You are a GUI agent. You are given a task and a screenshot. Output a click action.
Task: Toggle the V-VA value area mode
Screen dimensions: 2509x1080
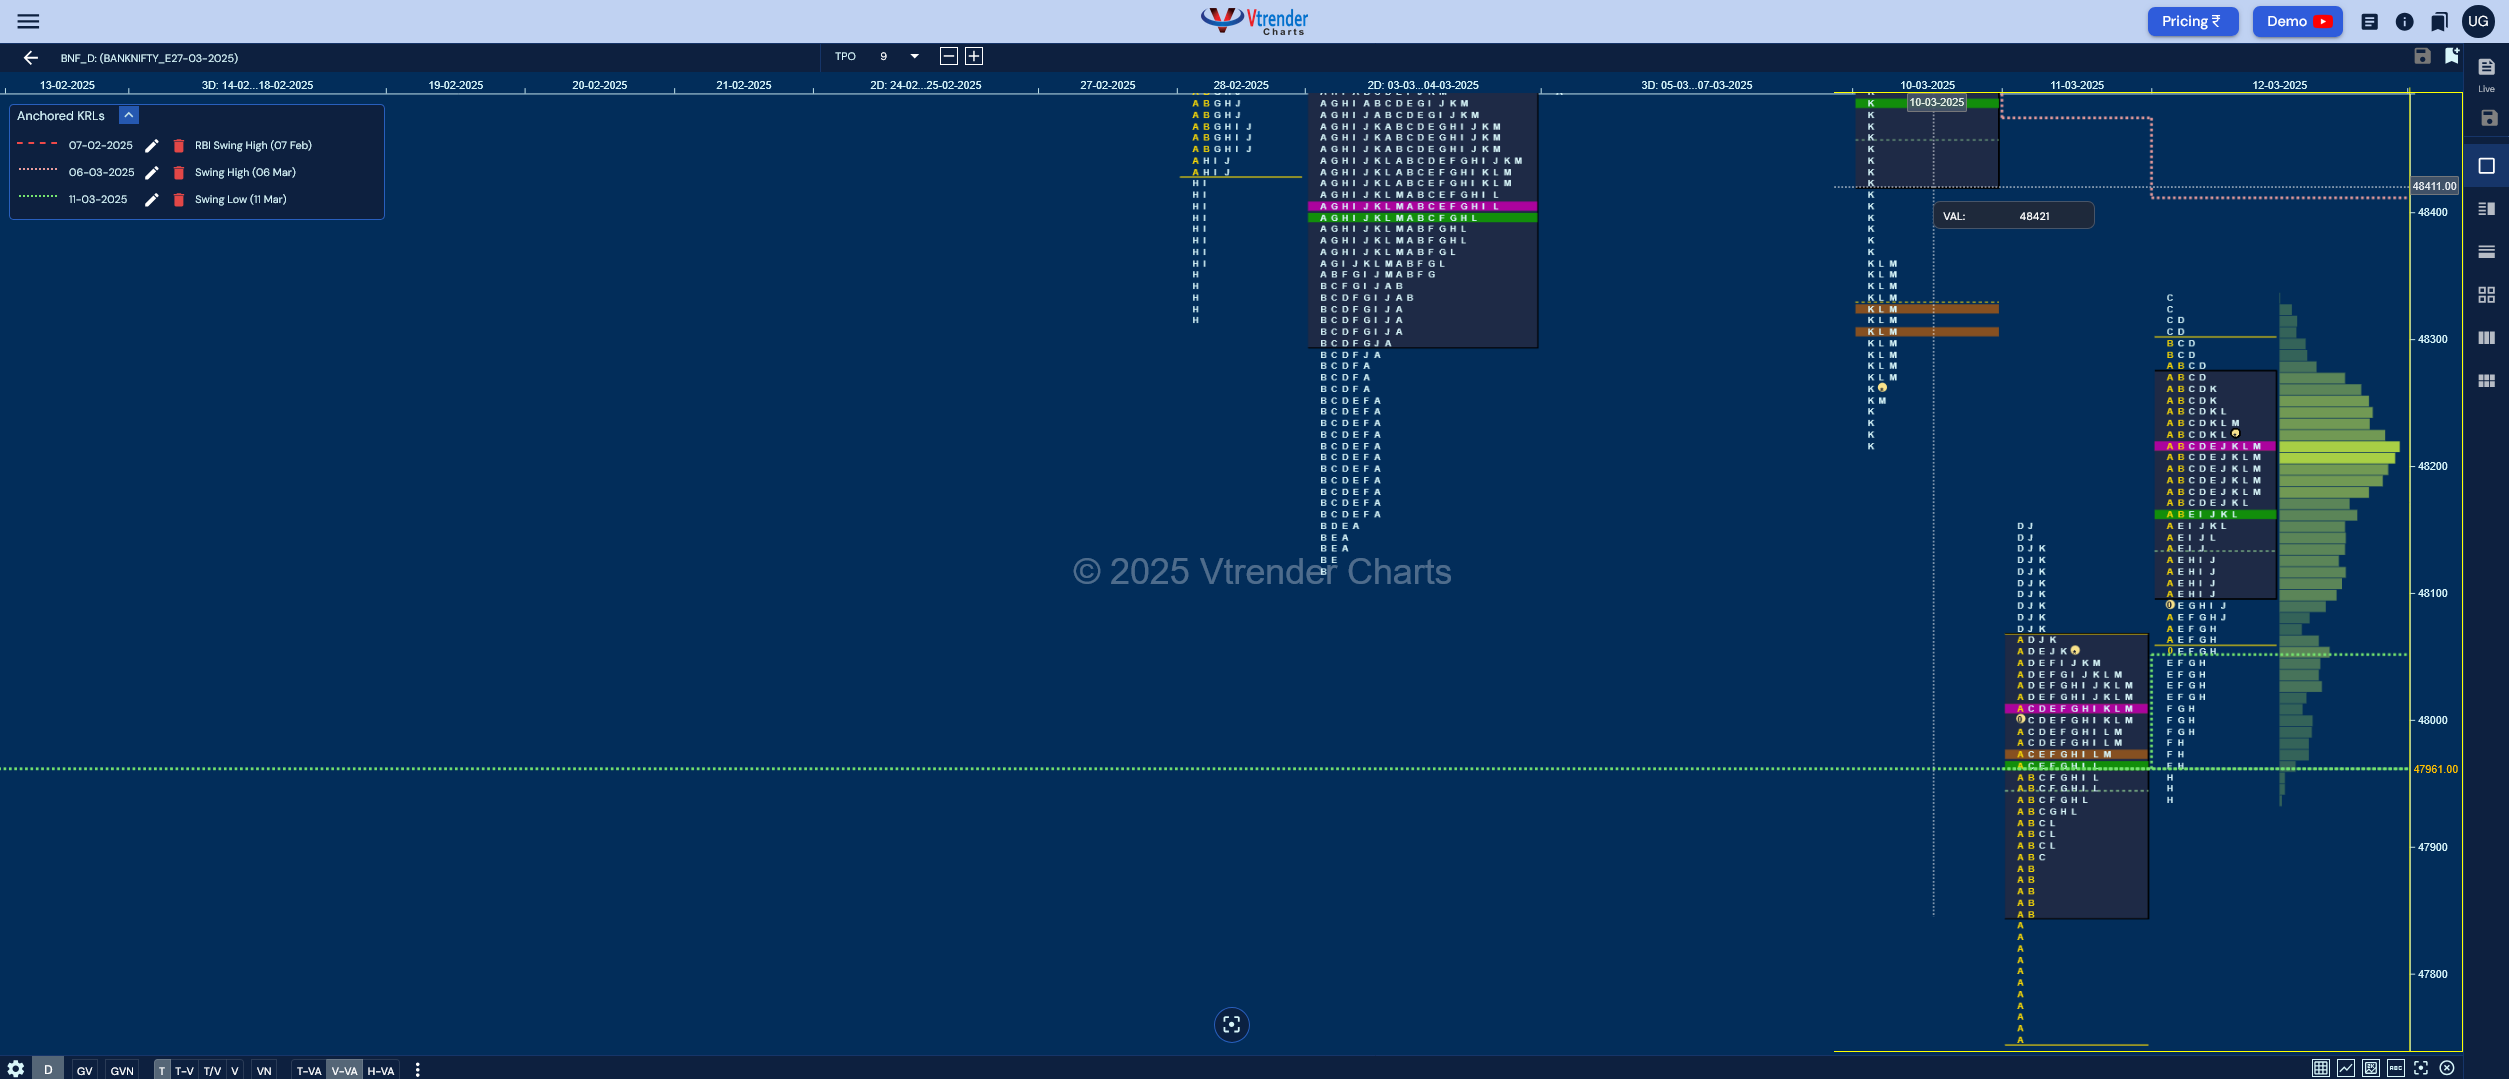(x=345, y=1070)
